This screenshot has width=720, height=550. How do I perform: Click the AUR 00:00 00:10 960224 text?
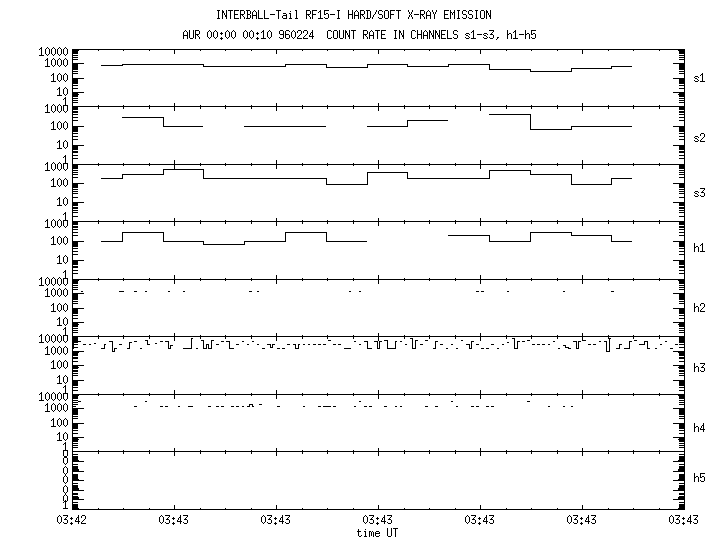pos(248,35)
